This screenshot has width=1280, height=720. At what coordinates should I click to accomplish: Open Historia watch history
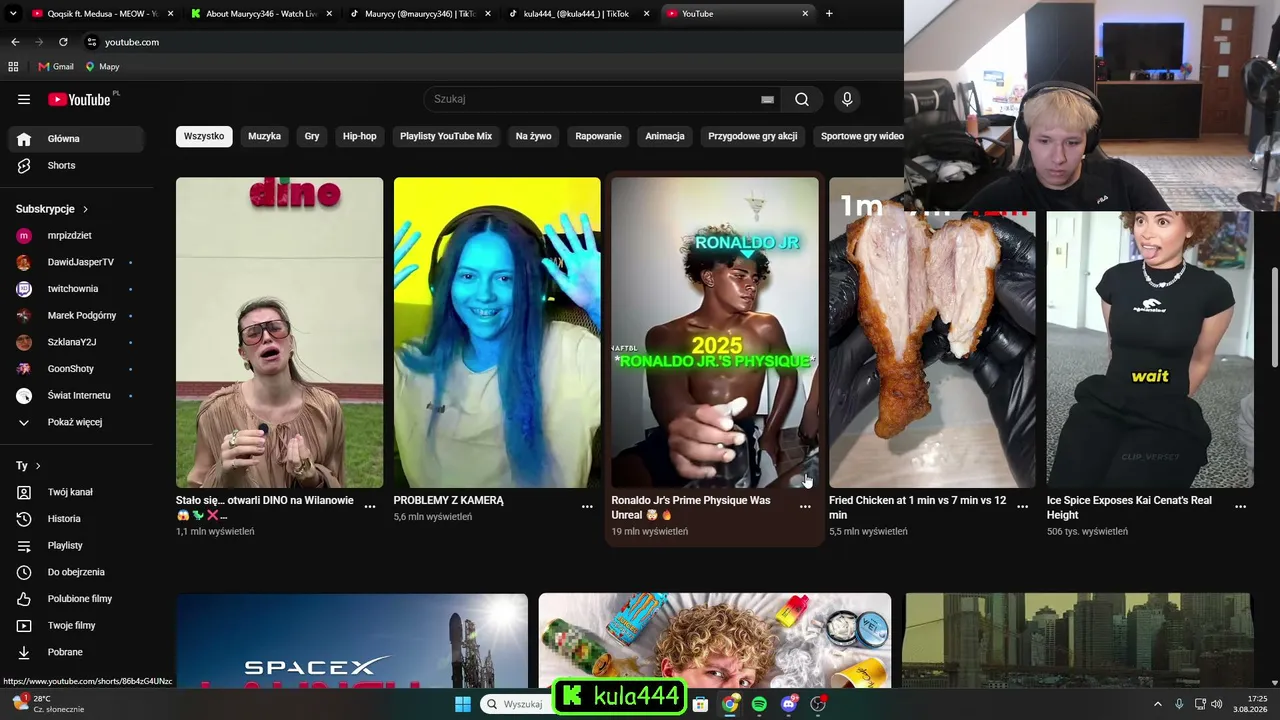(76, 519)
